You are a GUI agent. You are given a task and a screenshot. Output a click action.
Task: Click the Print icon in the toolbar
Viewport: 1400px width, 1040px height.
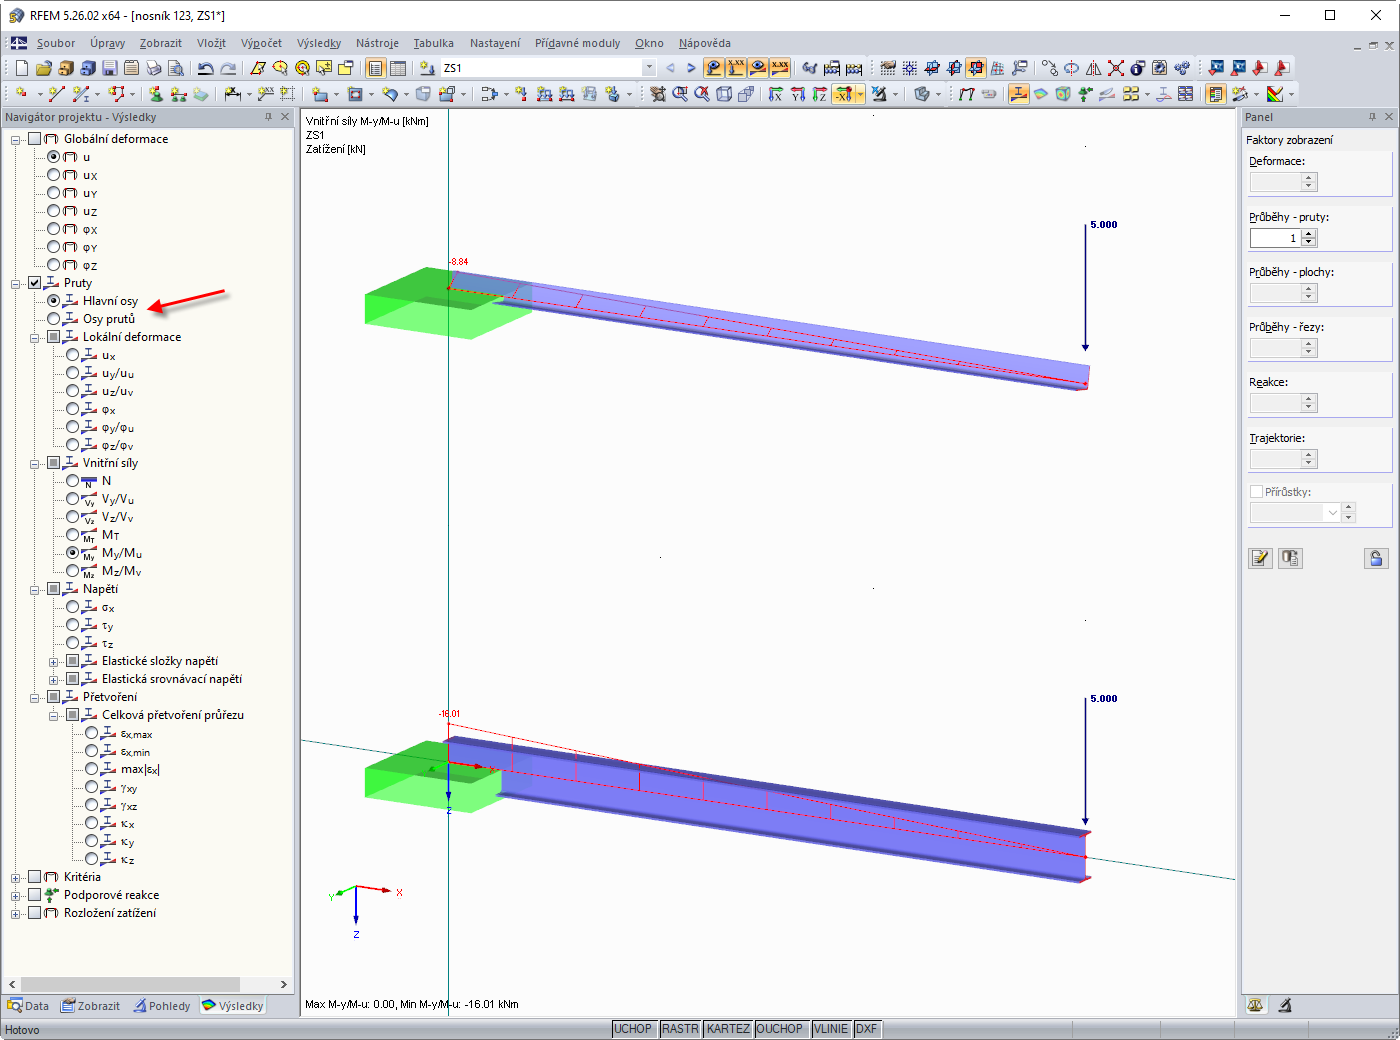tap(154, 68)
